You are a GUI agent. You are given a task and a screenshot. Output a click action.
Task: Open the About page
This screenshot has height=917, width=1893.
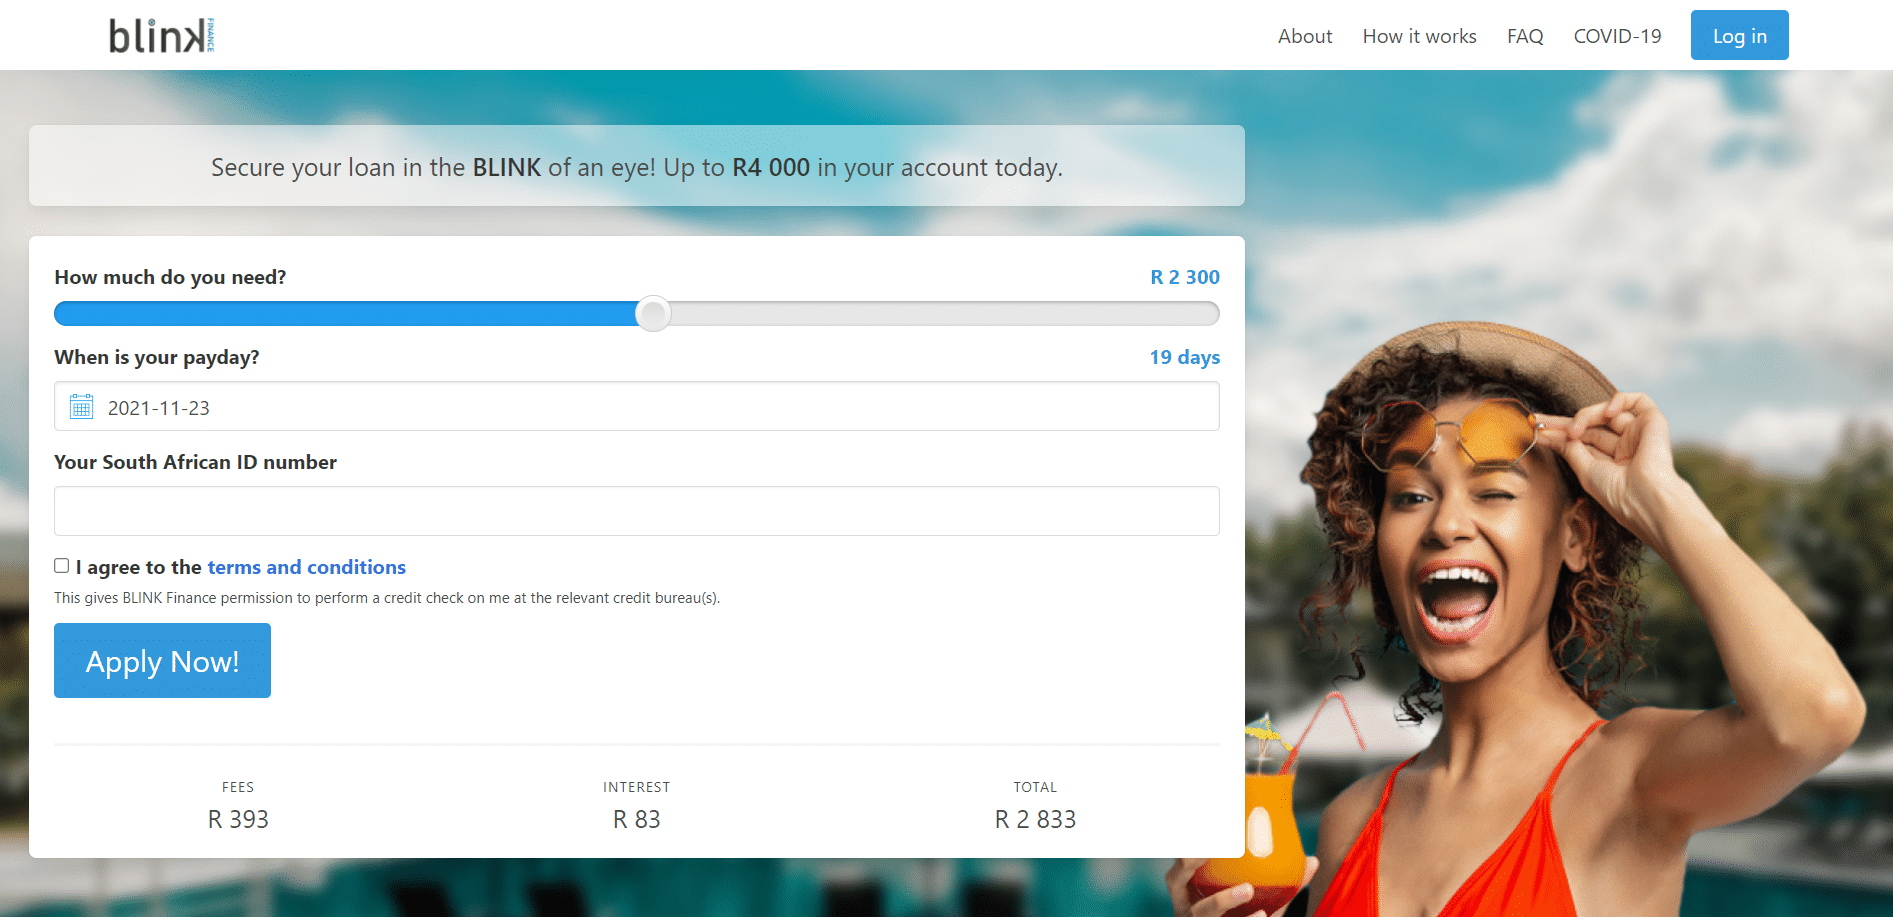pyautogui.click(x=1305, y=36)
